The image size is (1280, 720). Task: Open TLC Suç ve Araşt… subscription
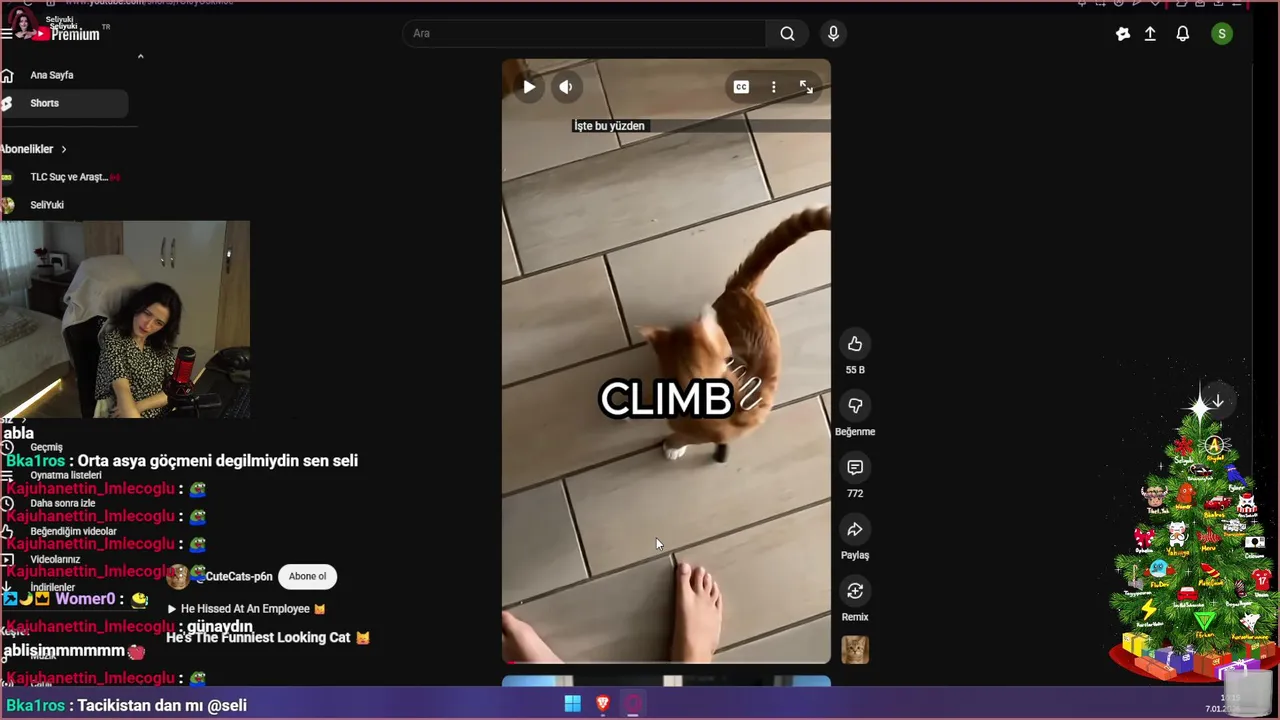68,177
